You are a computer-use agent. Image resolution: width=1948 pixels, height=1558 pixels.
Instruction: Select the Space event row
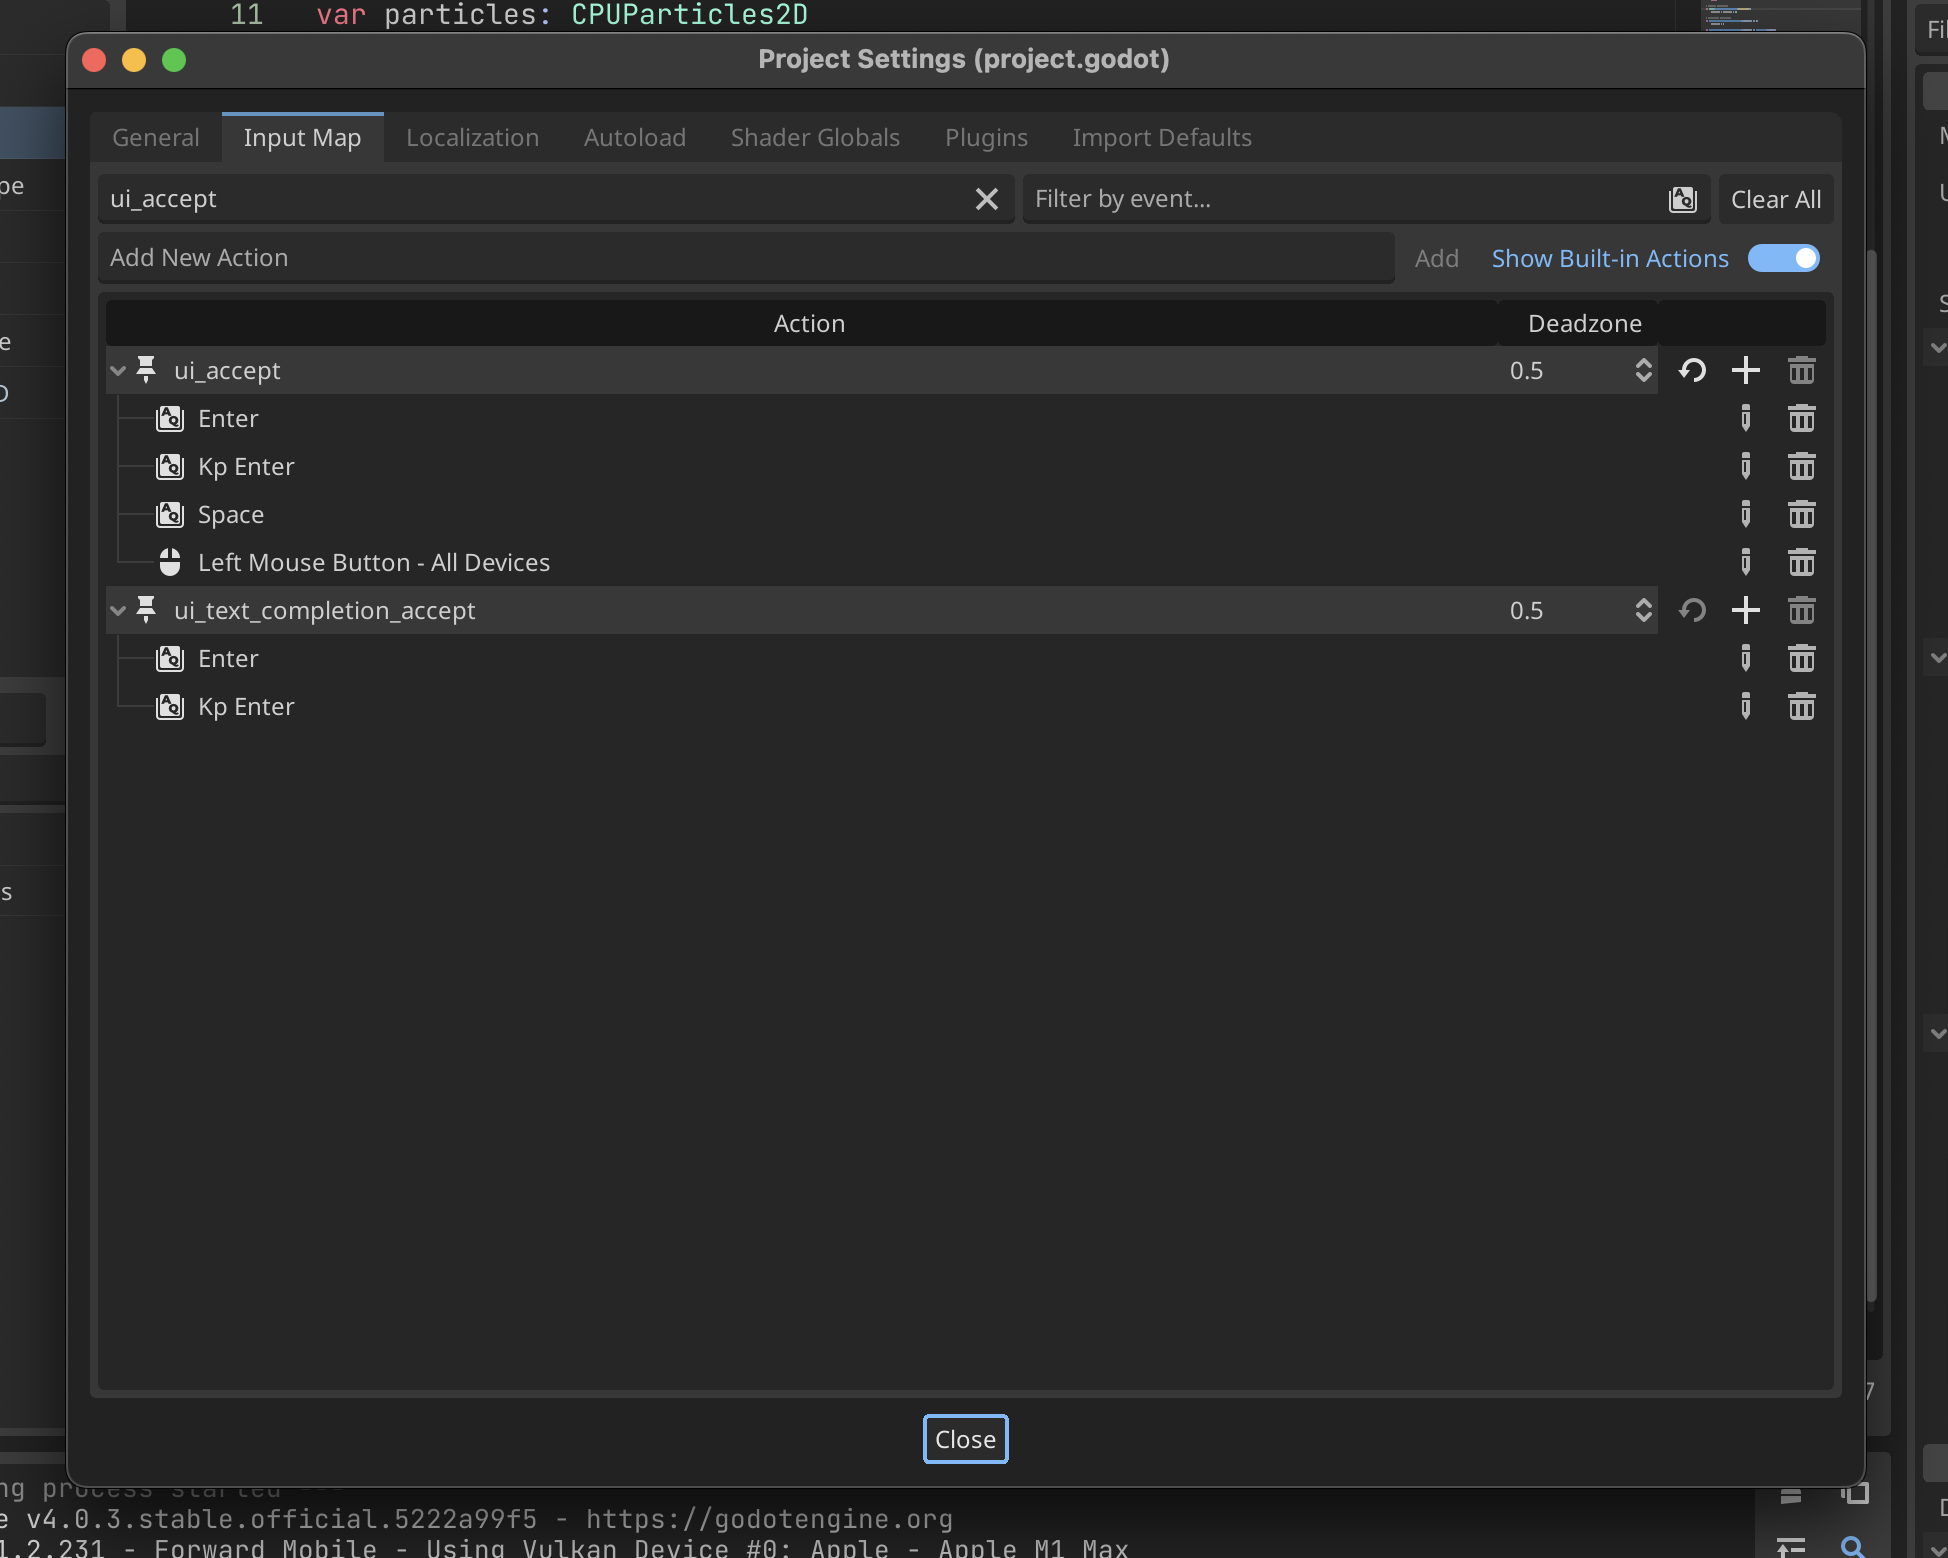880,515
